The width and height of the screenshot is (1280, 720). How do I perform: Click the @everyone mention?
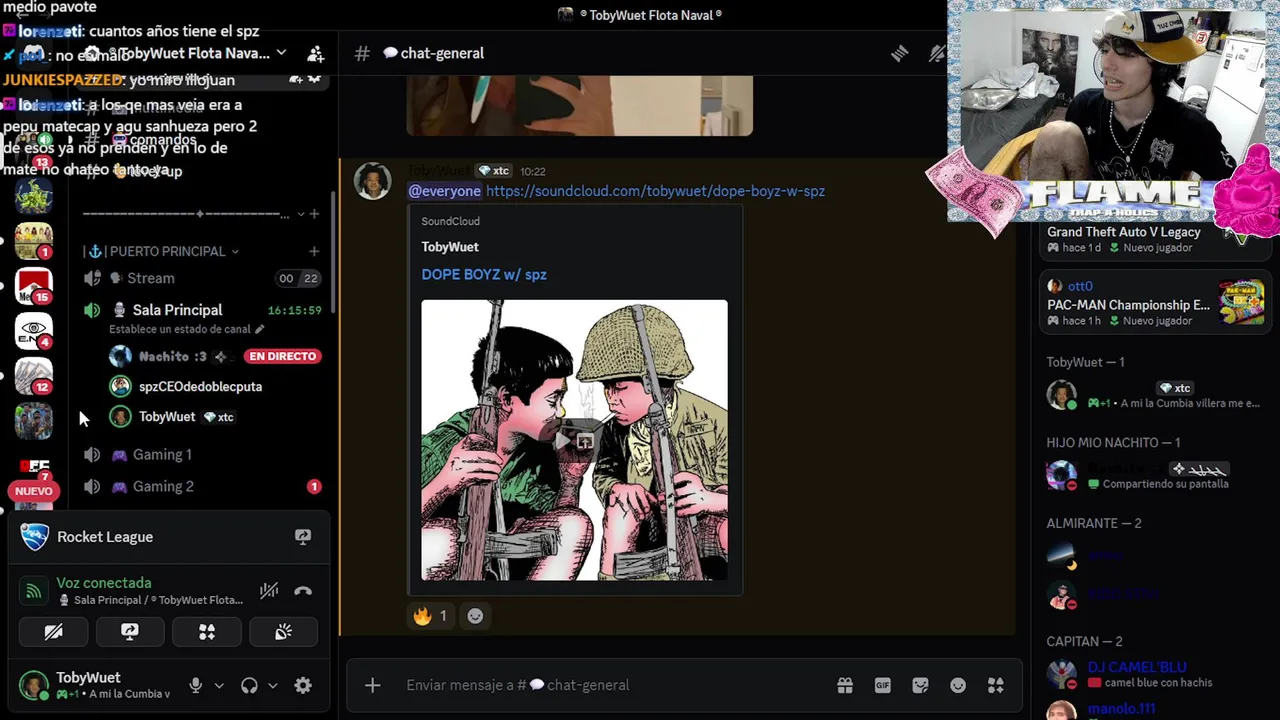click(445, 191)
